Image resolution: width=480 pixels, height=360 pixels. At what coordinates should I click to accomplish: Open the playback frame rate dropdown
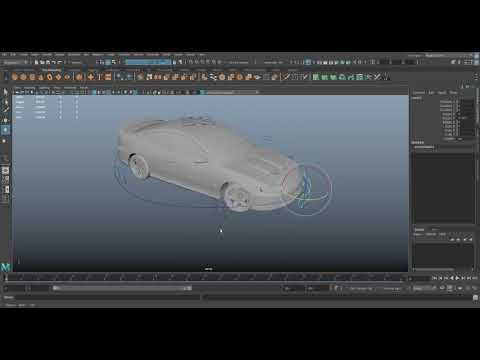pos(423,288)
